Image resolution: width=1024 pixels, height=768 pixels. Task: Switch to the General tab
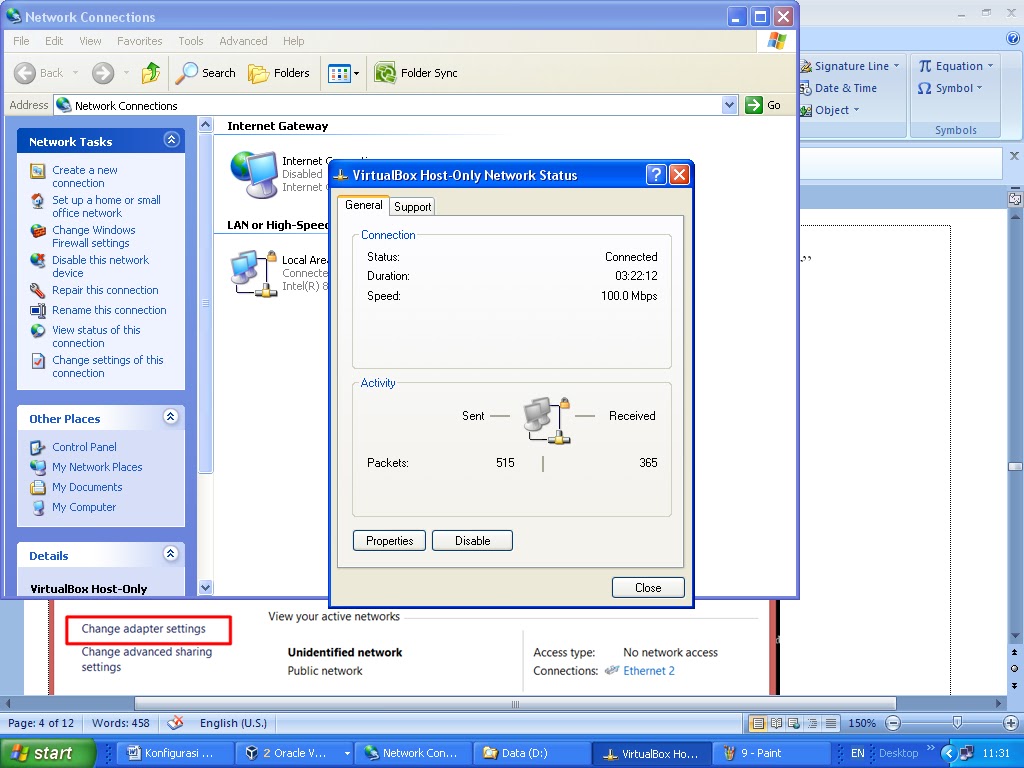[363, 205]
